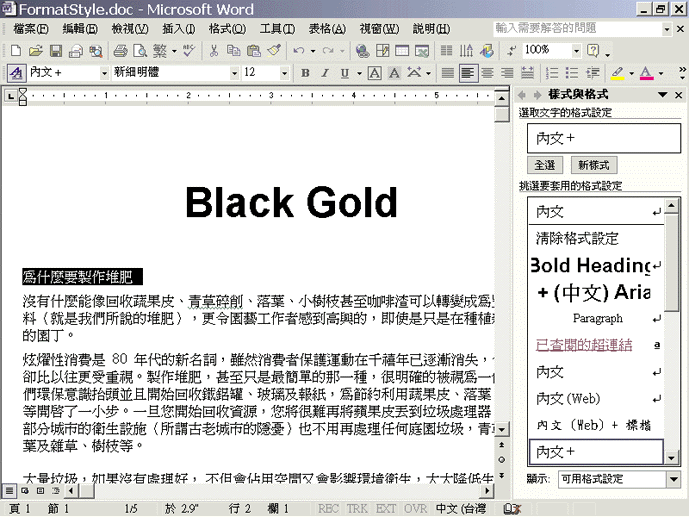
Task: Click the 全選 button
Action: [x=545, y=165]
